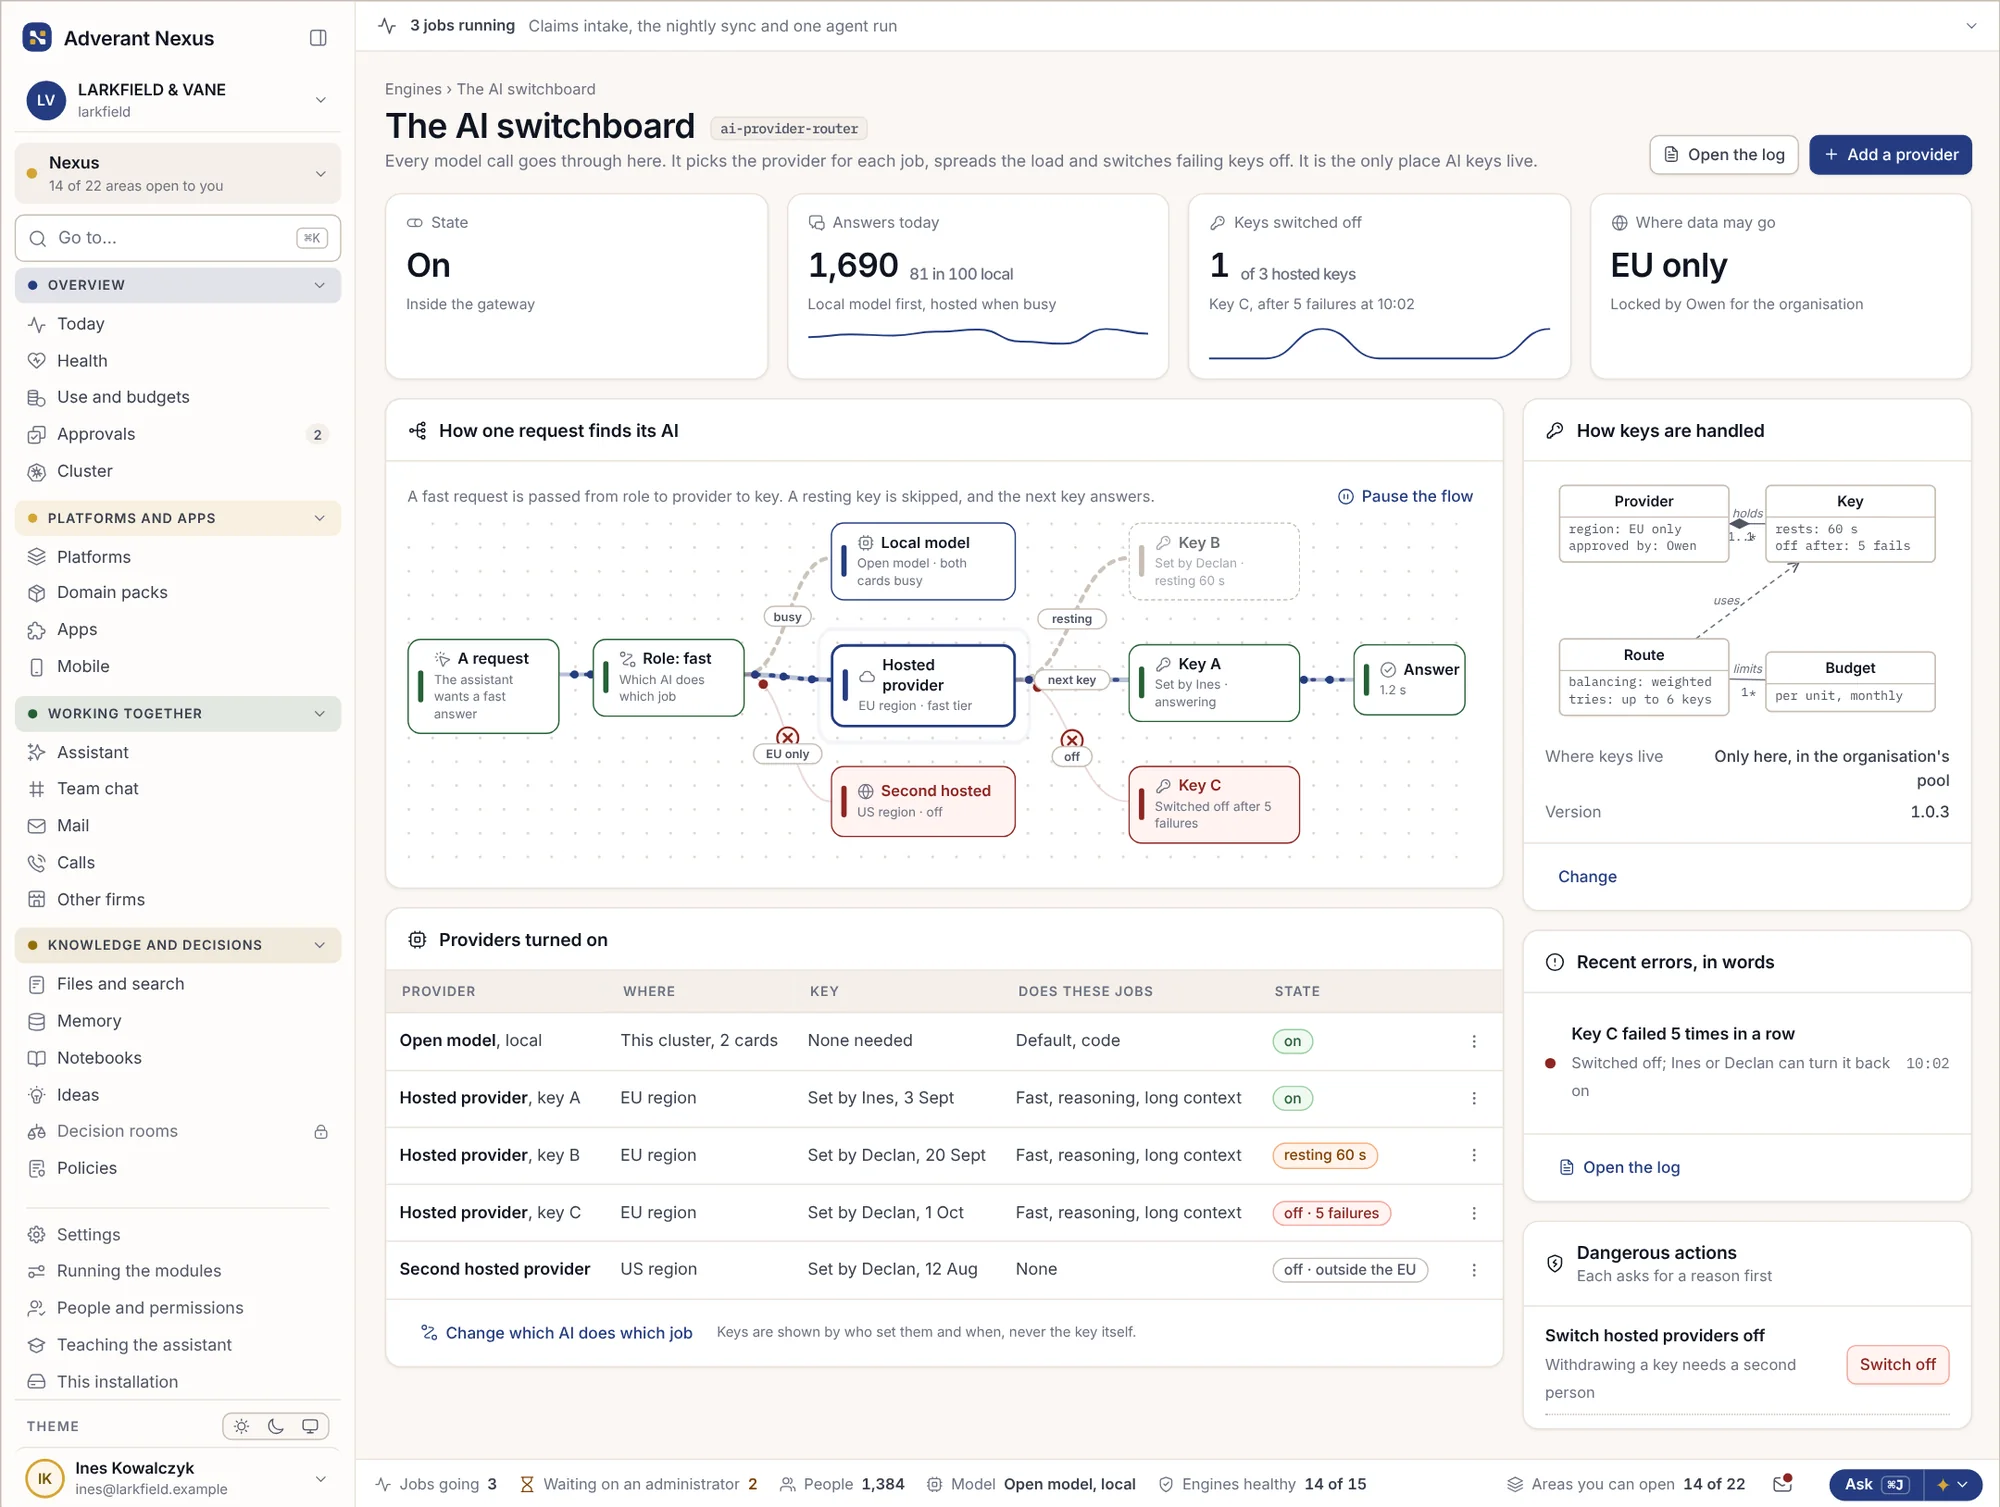Screen dimensions: 2000x1507
Task: Click the Add a provider button
Action: [x=1890, y=155]
